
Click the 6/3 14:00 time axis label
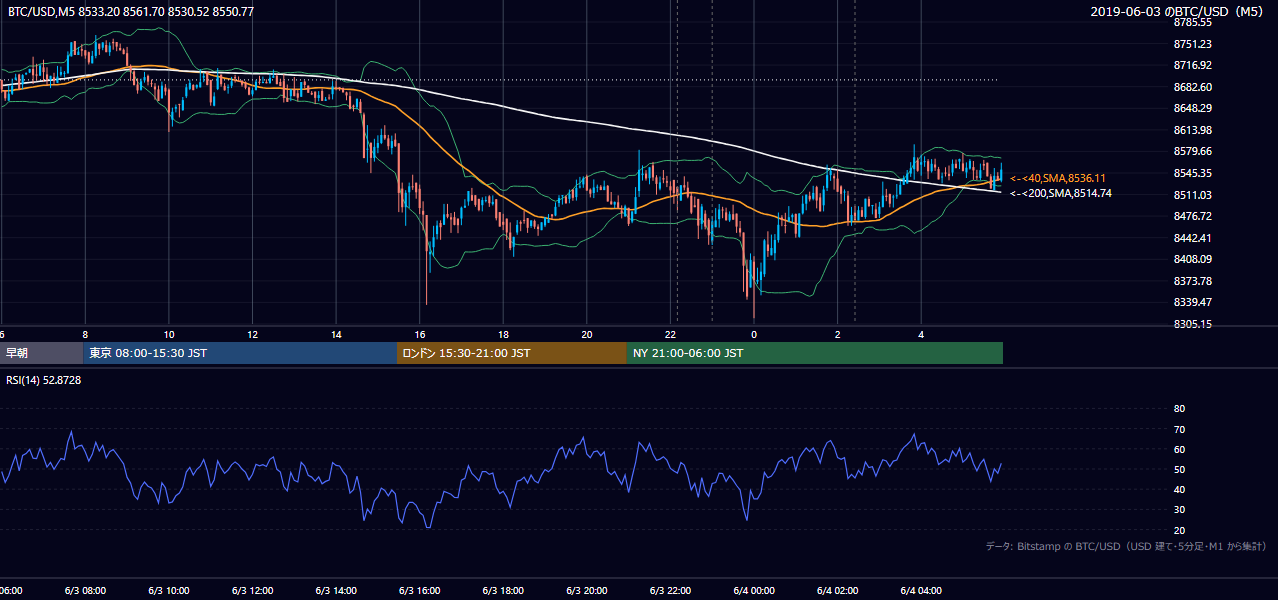tap(336, 591)
